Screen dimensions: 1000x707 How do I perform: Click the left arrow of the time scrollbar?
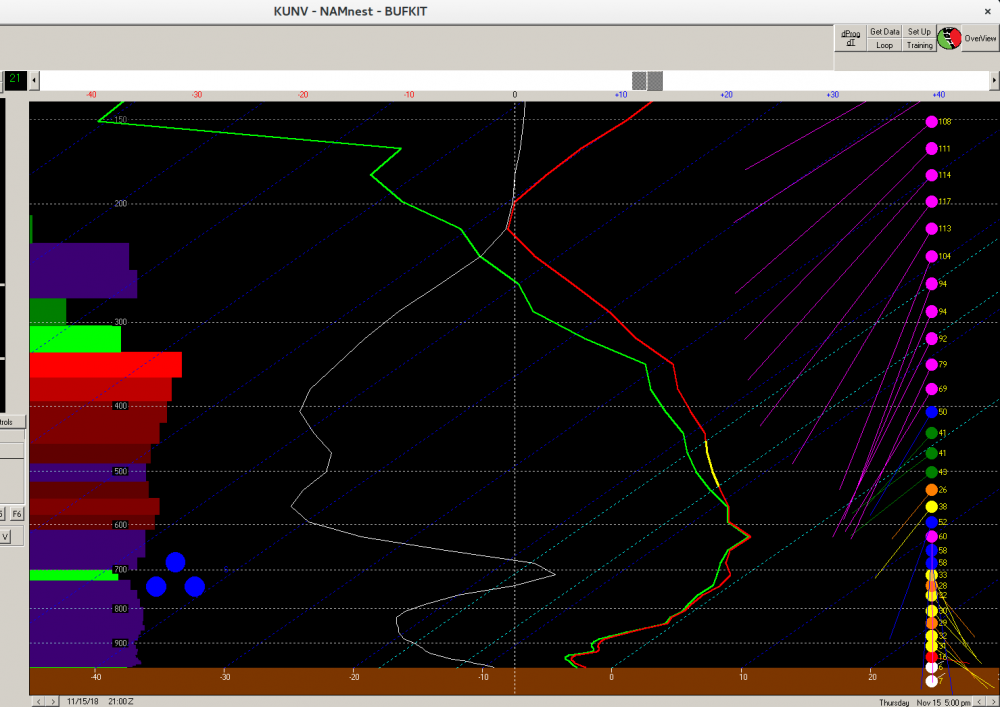click(34, 81)
